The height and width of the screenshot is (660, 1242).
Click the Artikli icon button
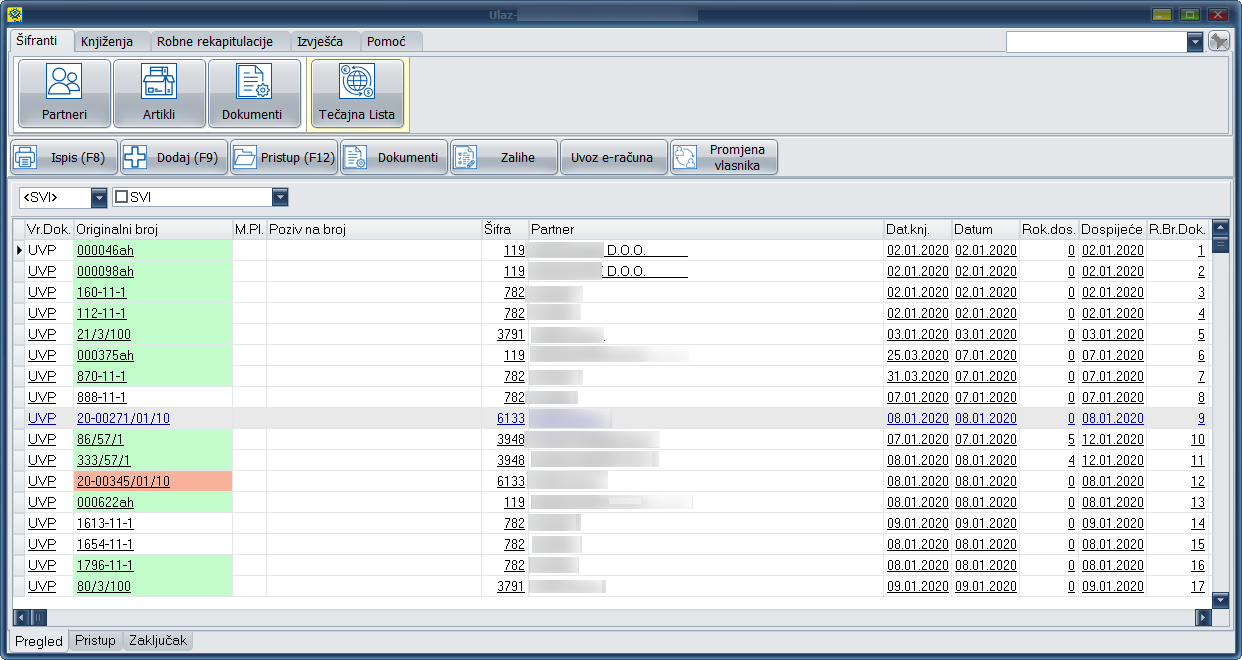coord(159,93)
